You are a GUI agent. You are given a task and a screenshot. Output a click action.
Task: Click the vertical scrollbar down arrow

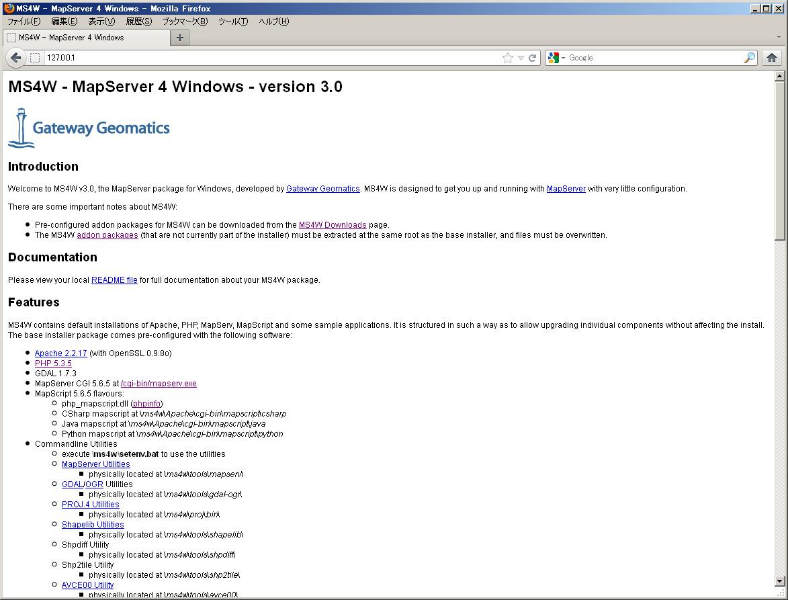click(x=779, y=581)
